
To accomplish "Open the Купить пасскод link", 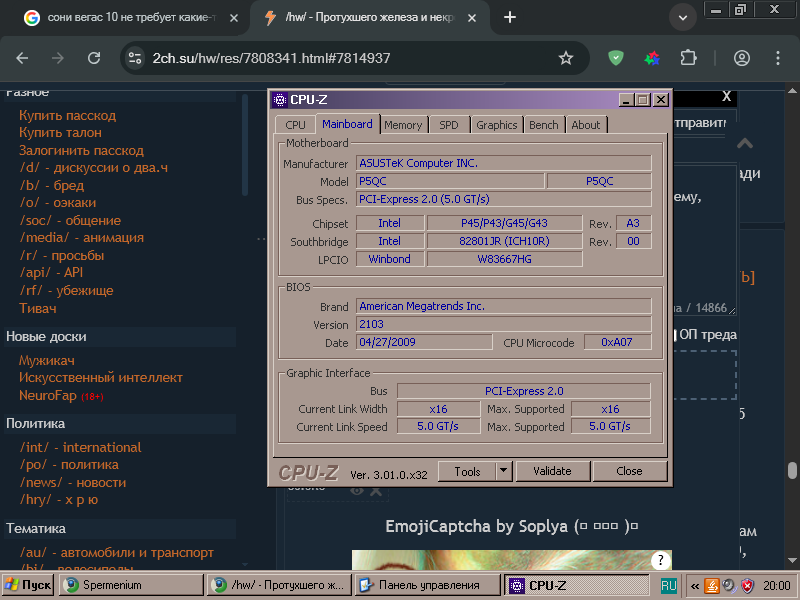I will pyautogui.click(x=67, y=115).
